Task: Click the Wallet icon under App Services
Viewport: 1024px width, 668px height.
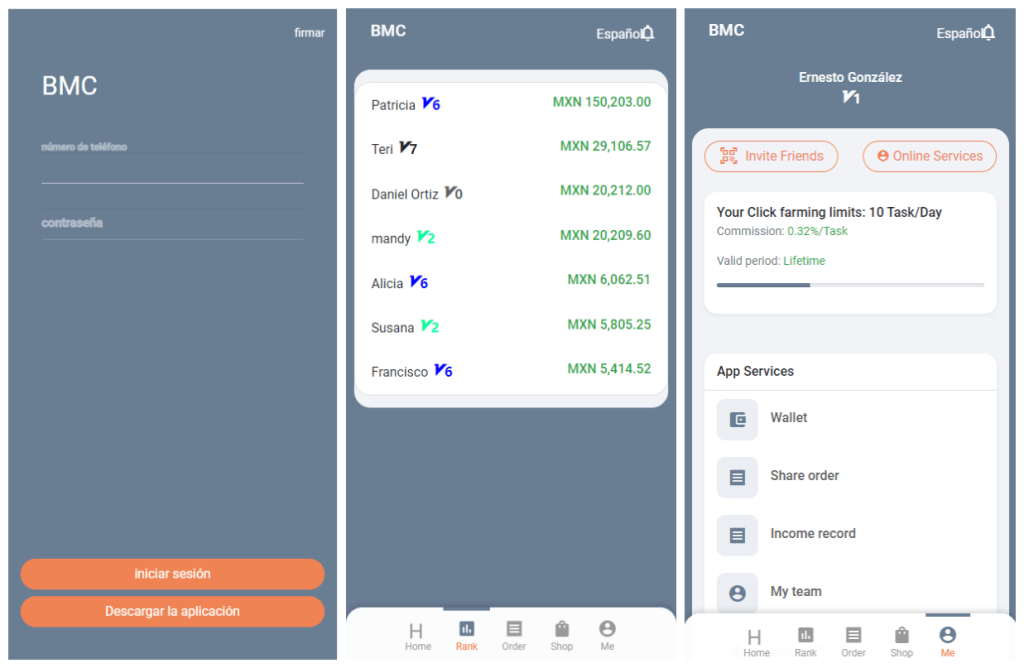Action: (737, 419)
